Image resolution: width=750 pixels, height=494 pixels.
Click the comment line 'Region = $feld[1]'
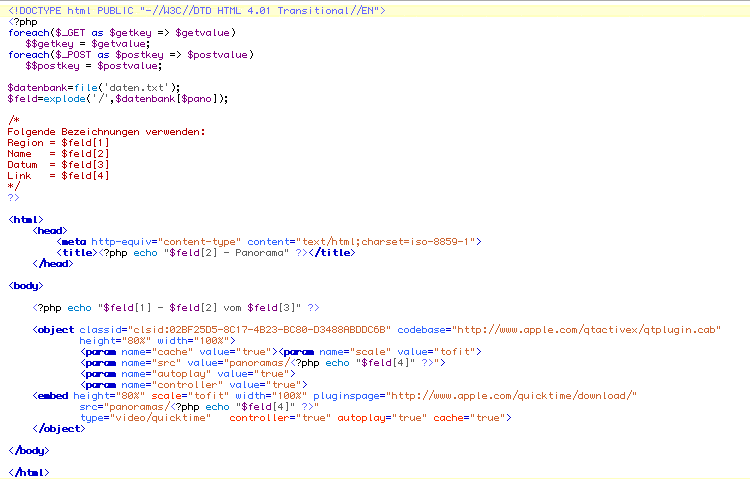[58, 143]
